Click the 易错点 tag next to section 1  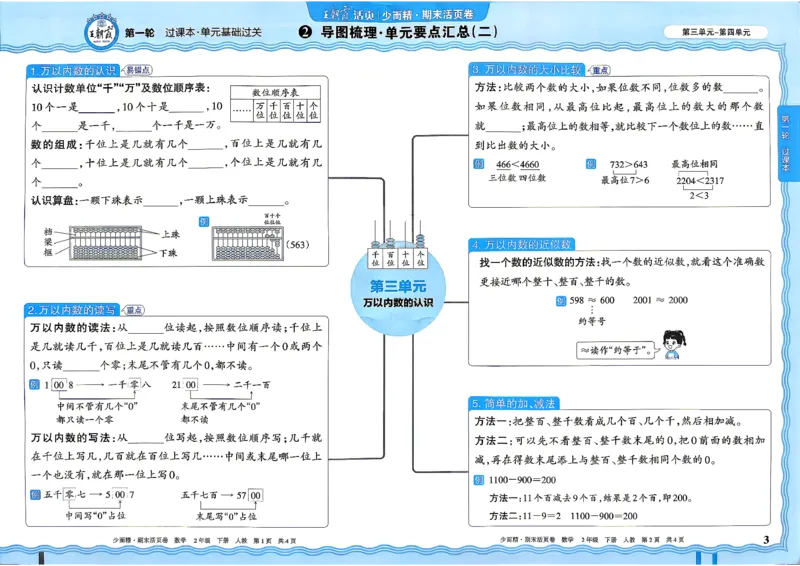[x=138, y=70]
